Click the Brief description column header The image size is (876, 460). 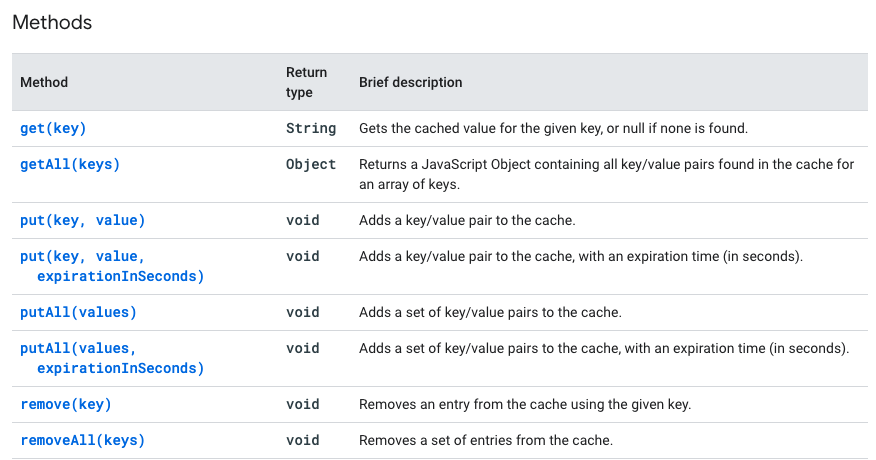coord(411,82)
